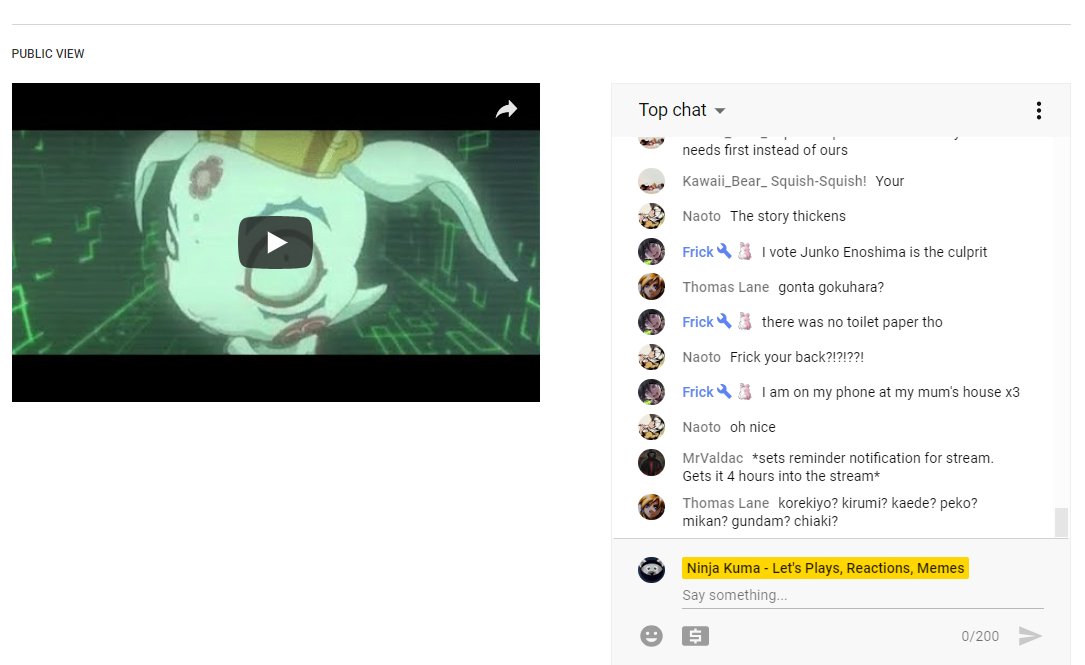This screenshot has height=665, width=1085.
Task: Click message 'Frick your back?!?!??!'
Action: click(796, 357)
